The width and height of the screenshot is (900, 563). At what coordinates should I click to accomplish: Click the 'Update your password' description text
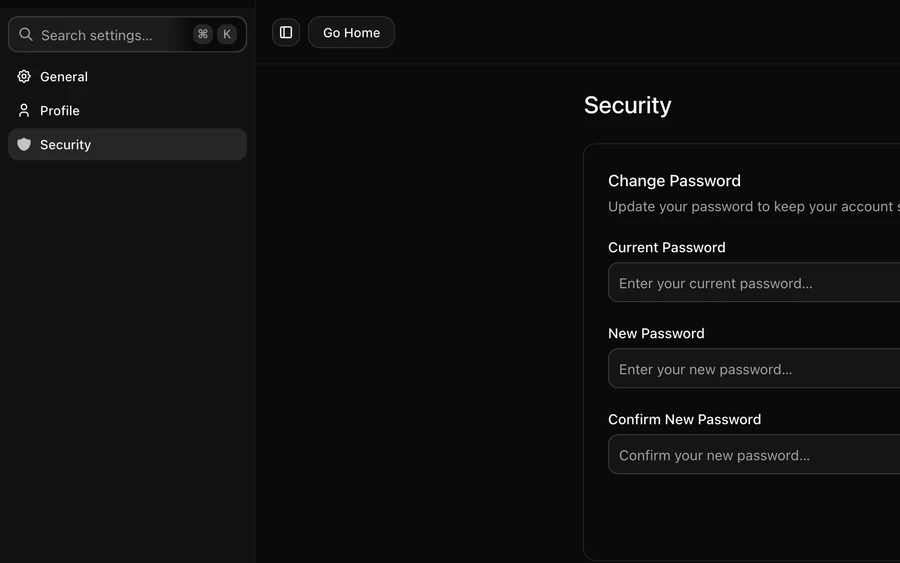[754, 207]
